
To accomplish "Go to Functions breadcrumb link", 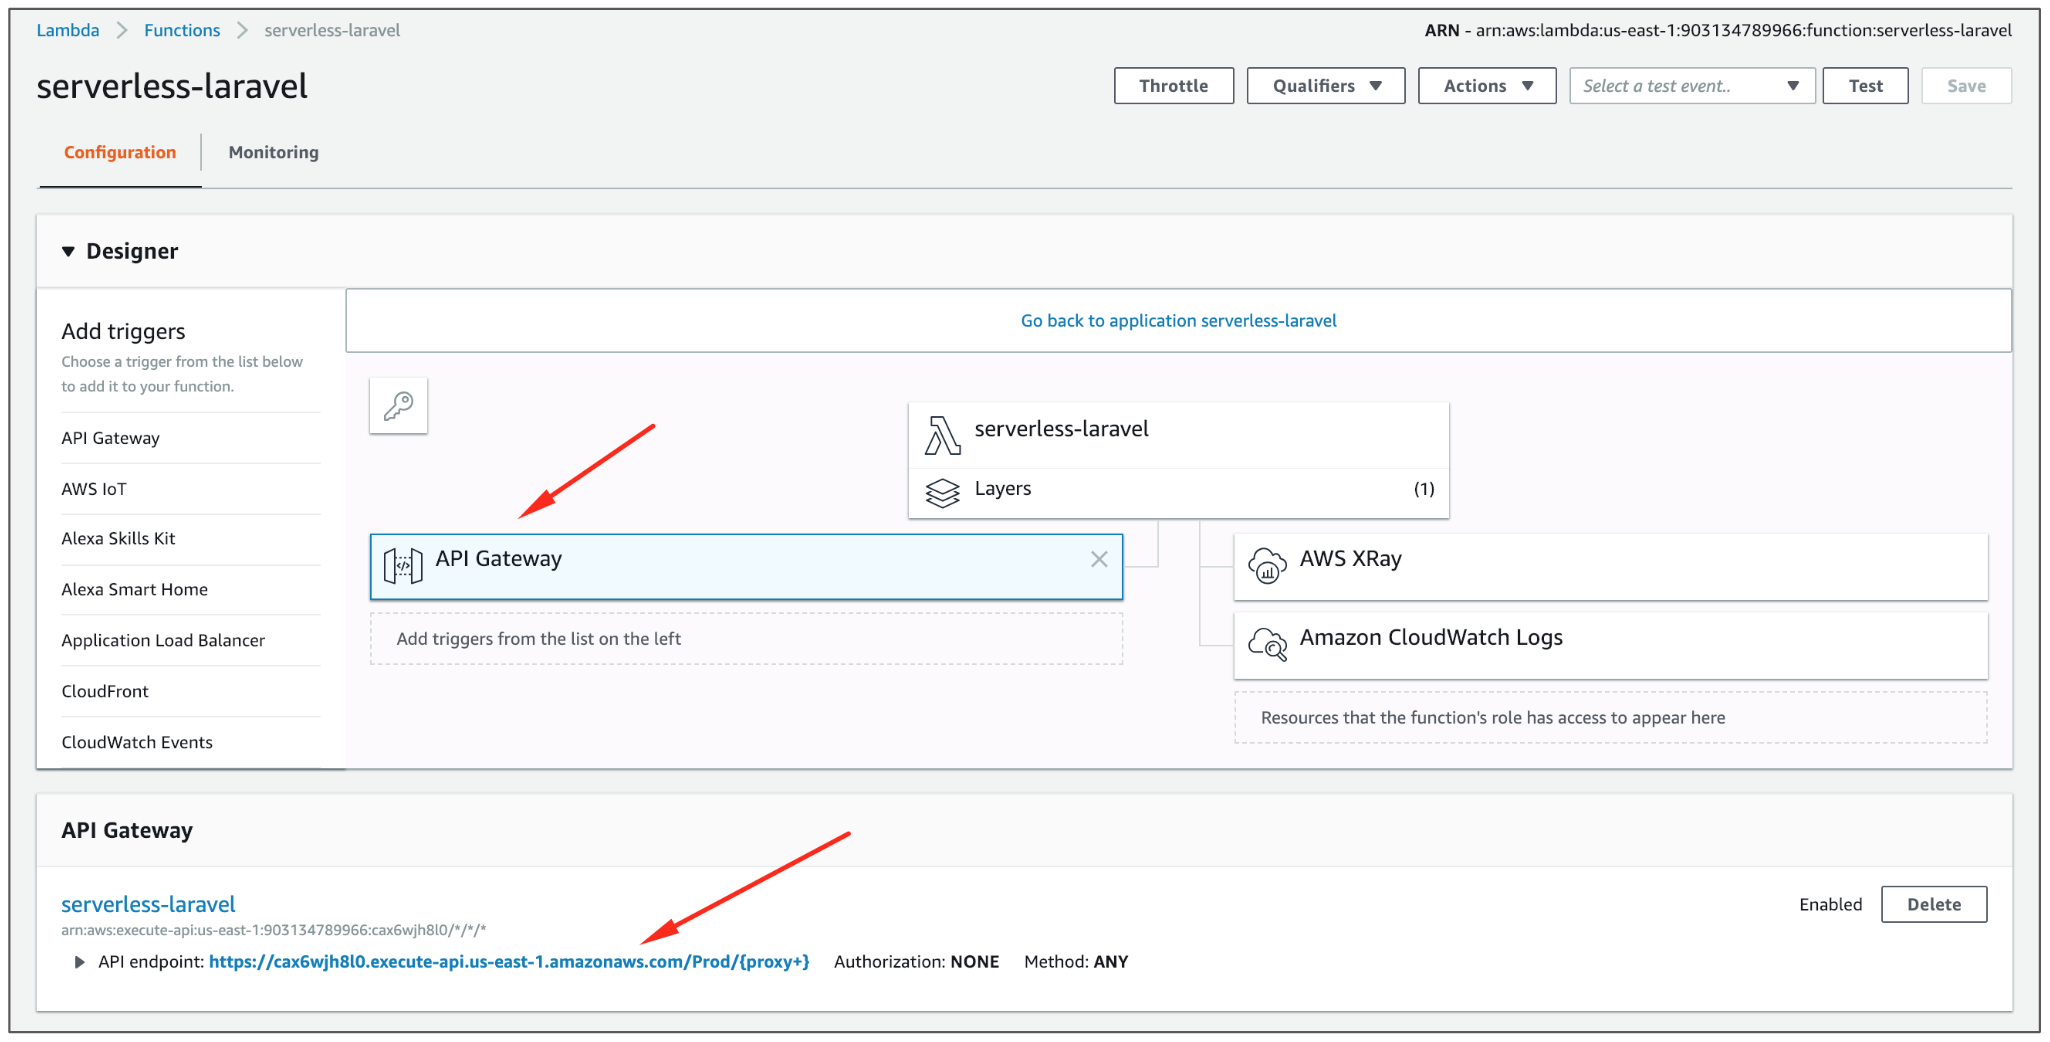I will click(x=182, y=30).
